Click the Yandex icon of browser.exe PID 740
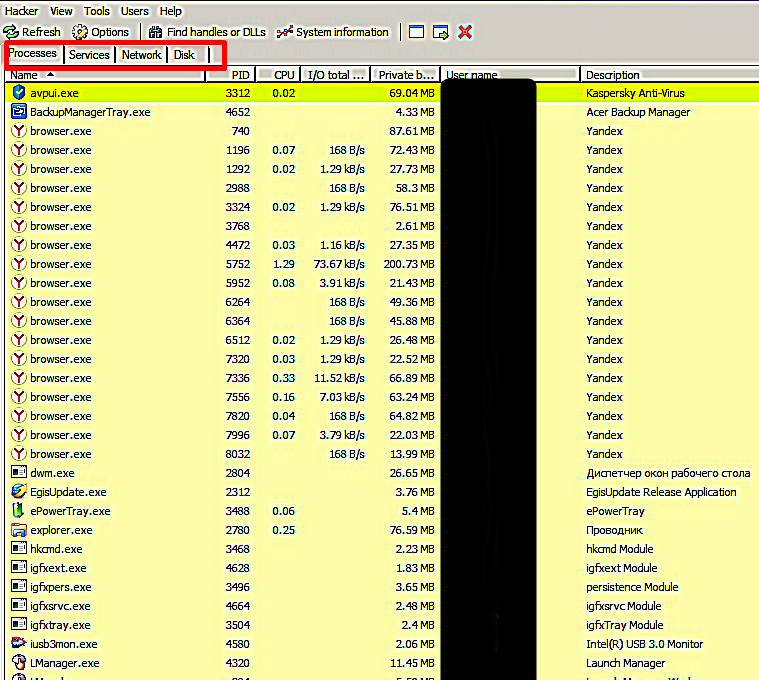Viewport: 759px width, 680px height. coord(18,131)
